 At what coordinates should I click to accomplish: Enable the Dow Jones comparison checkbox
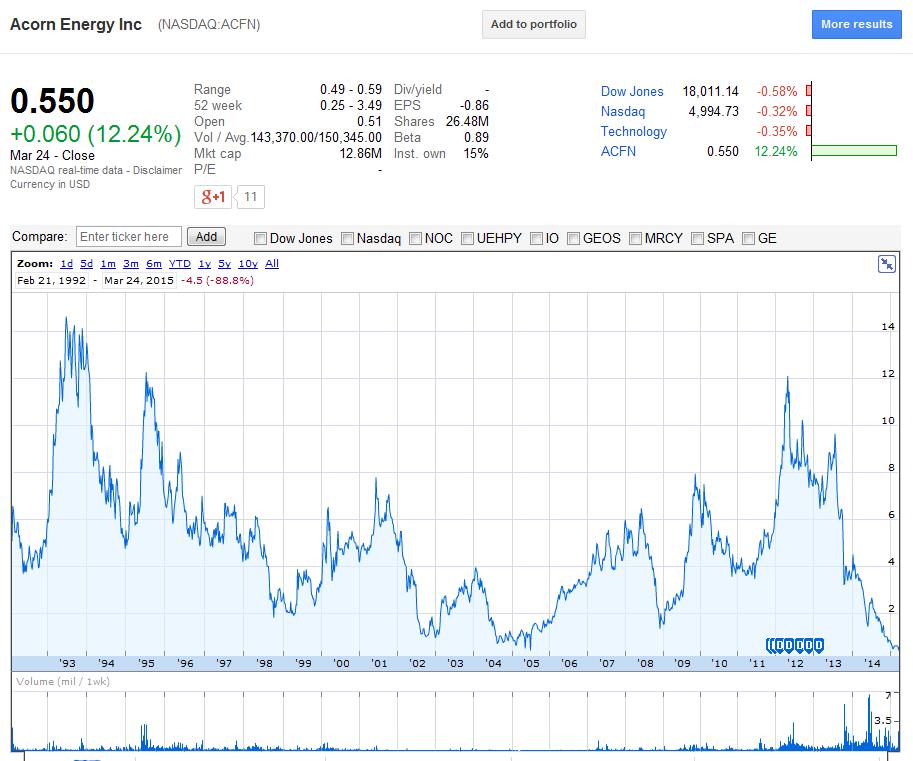coord(261,238)
